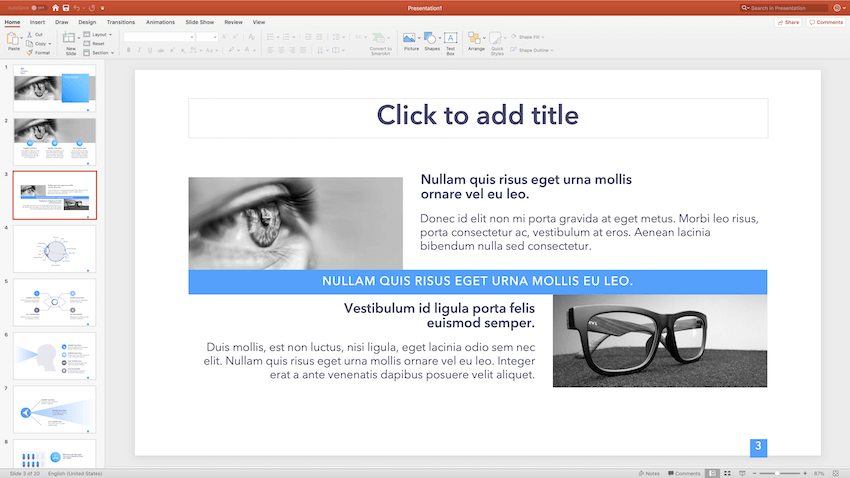Toggle the Notes pane in status bar
The height and width of the screenshot is (478, 850).
[x=649, y=473]
